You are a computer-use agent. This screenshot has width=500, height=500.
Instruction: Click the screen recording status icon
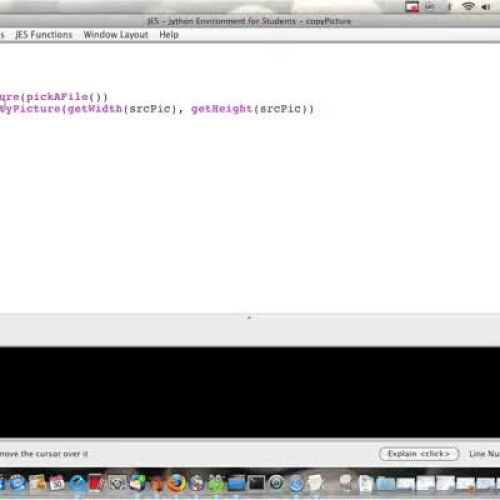(412, 7)
